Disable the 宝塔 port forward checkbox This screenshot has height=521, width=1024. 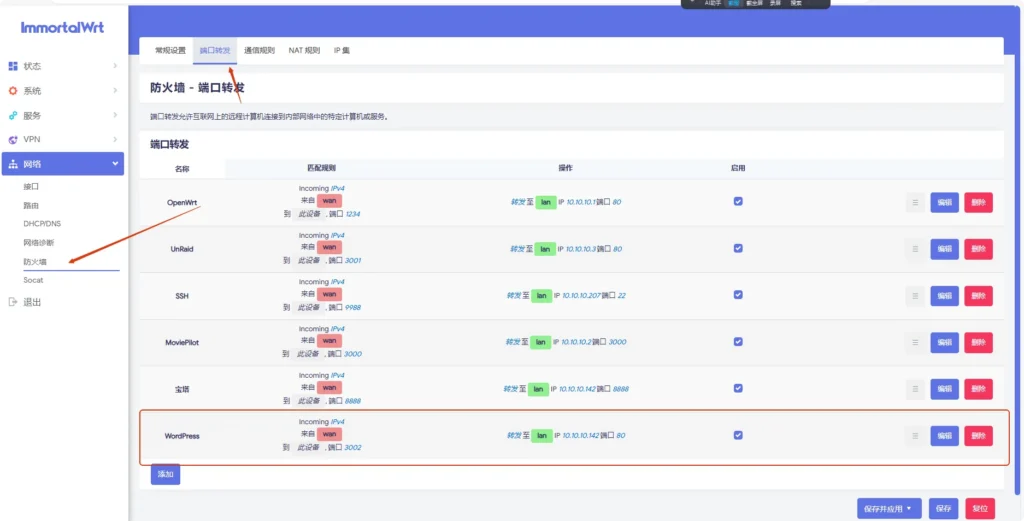pos(738,388)
